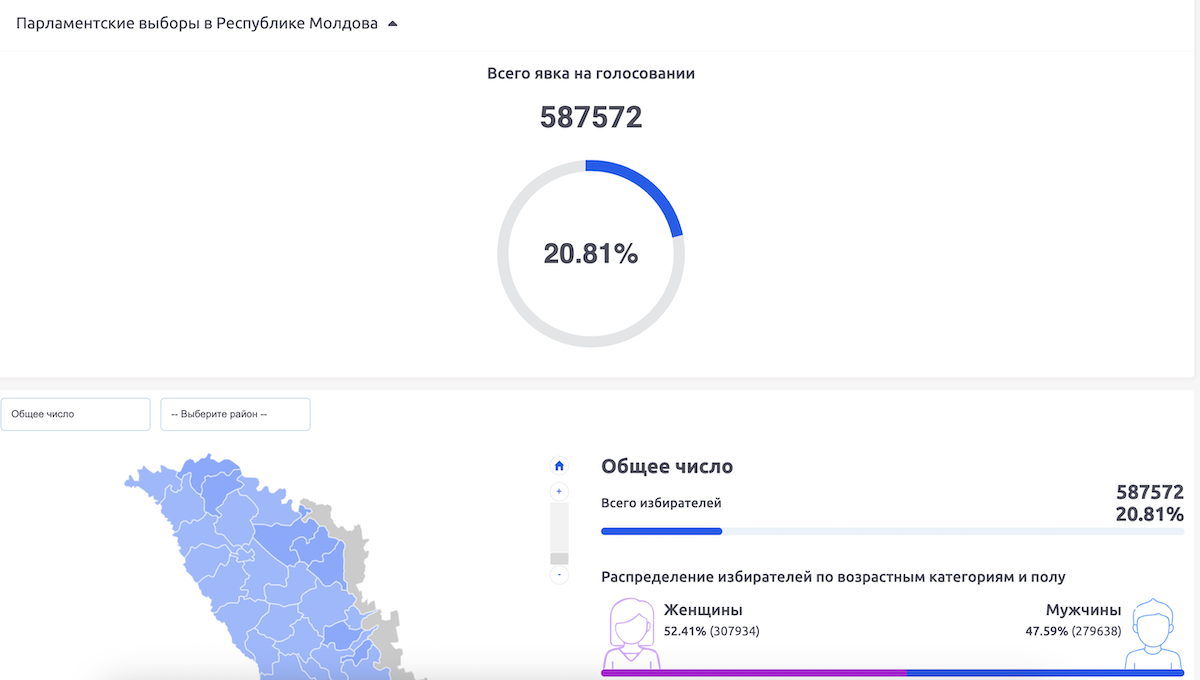Click the women voter avatar icon
The image size is (1200, 680).
(630, 634)
